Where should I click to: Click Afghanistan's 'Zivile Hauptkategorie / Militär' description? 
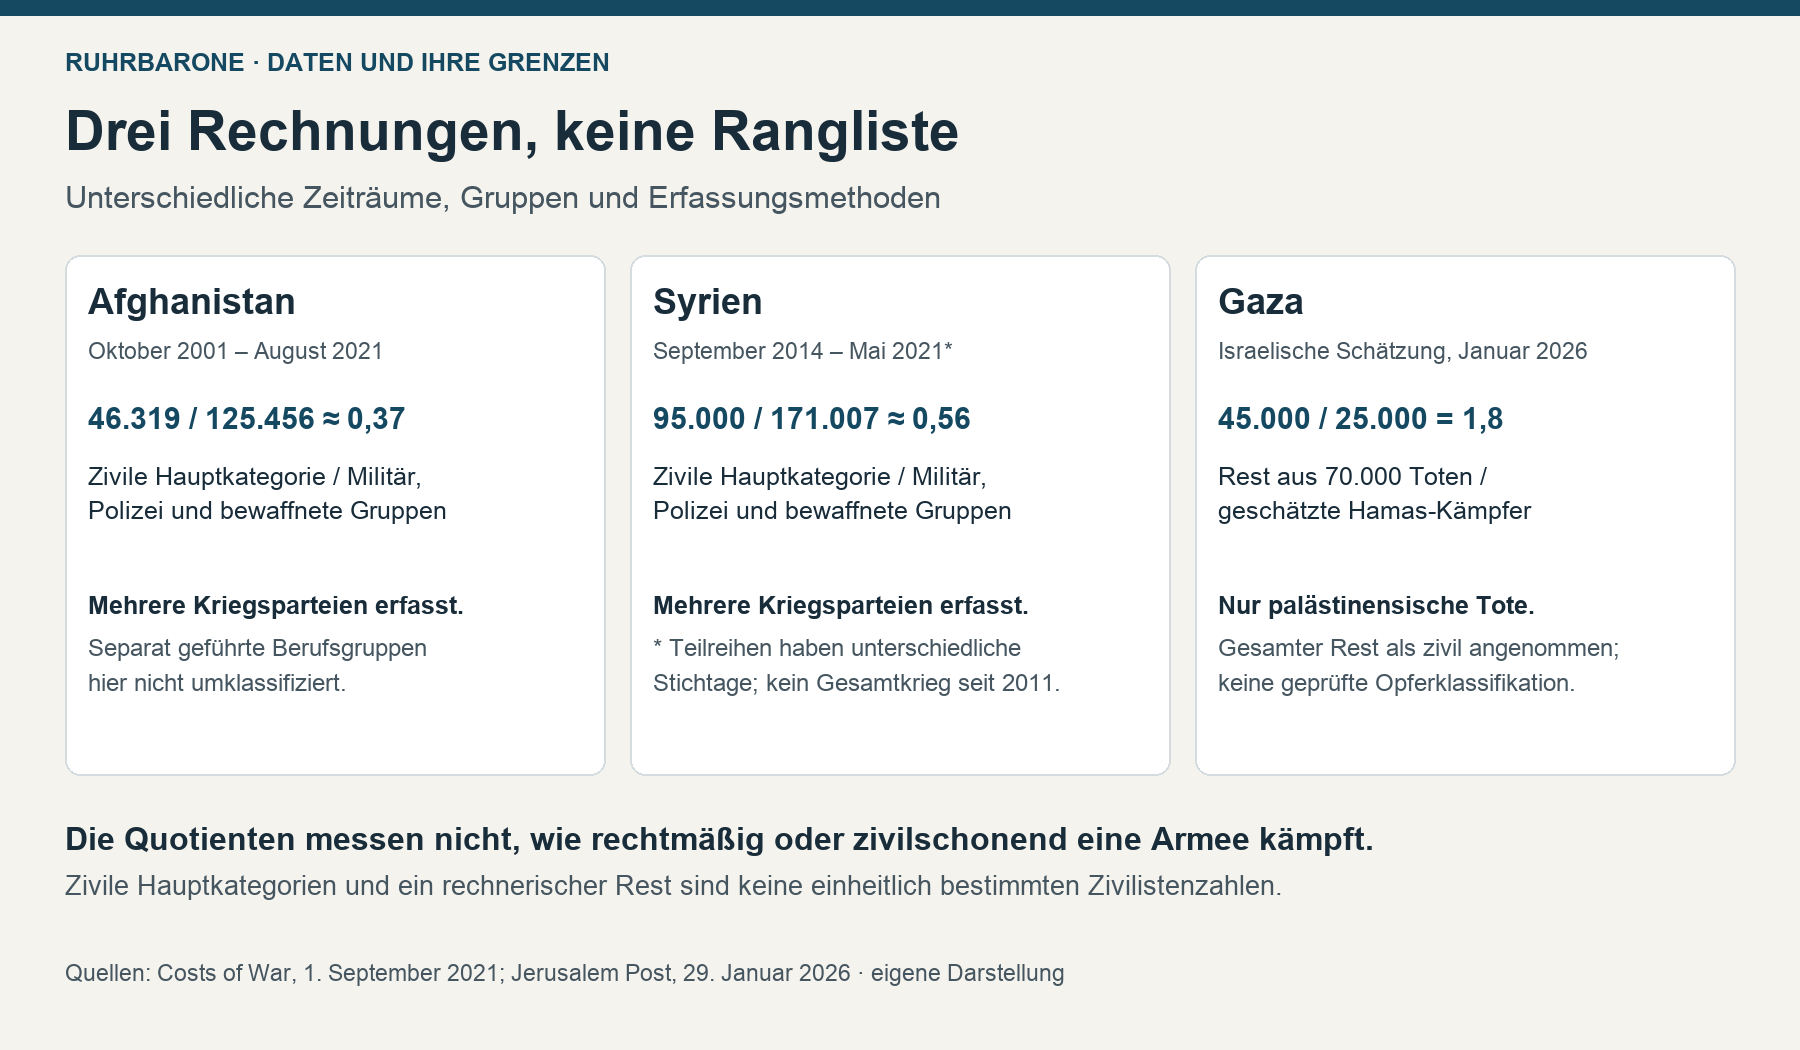click(267, 494)
